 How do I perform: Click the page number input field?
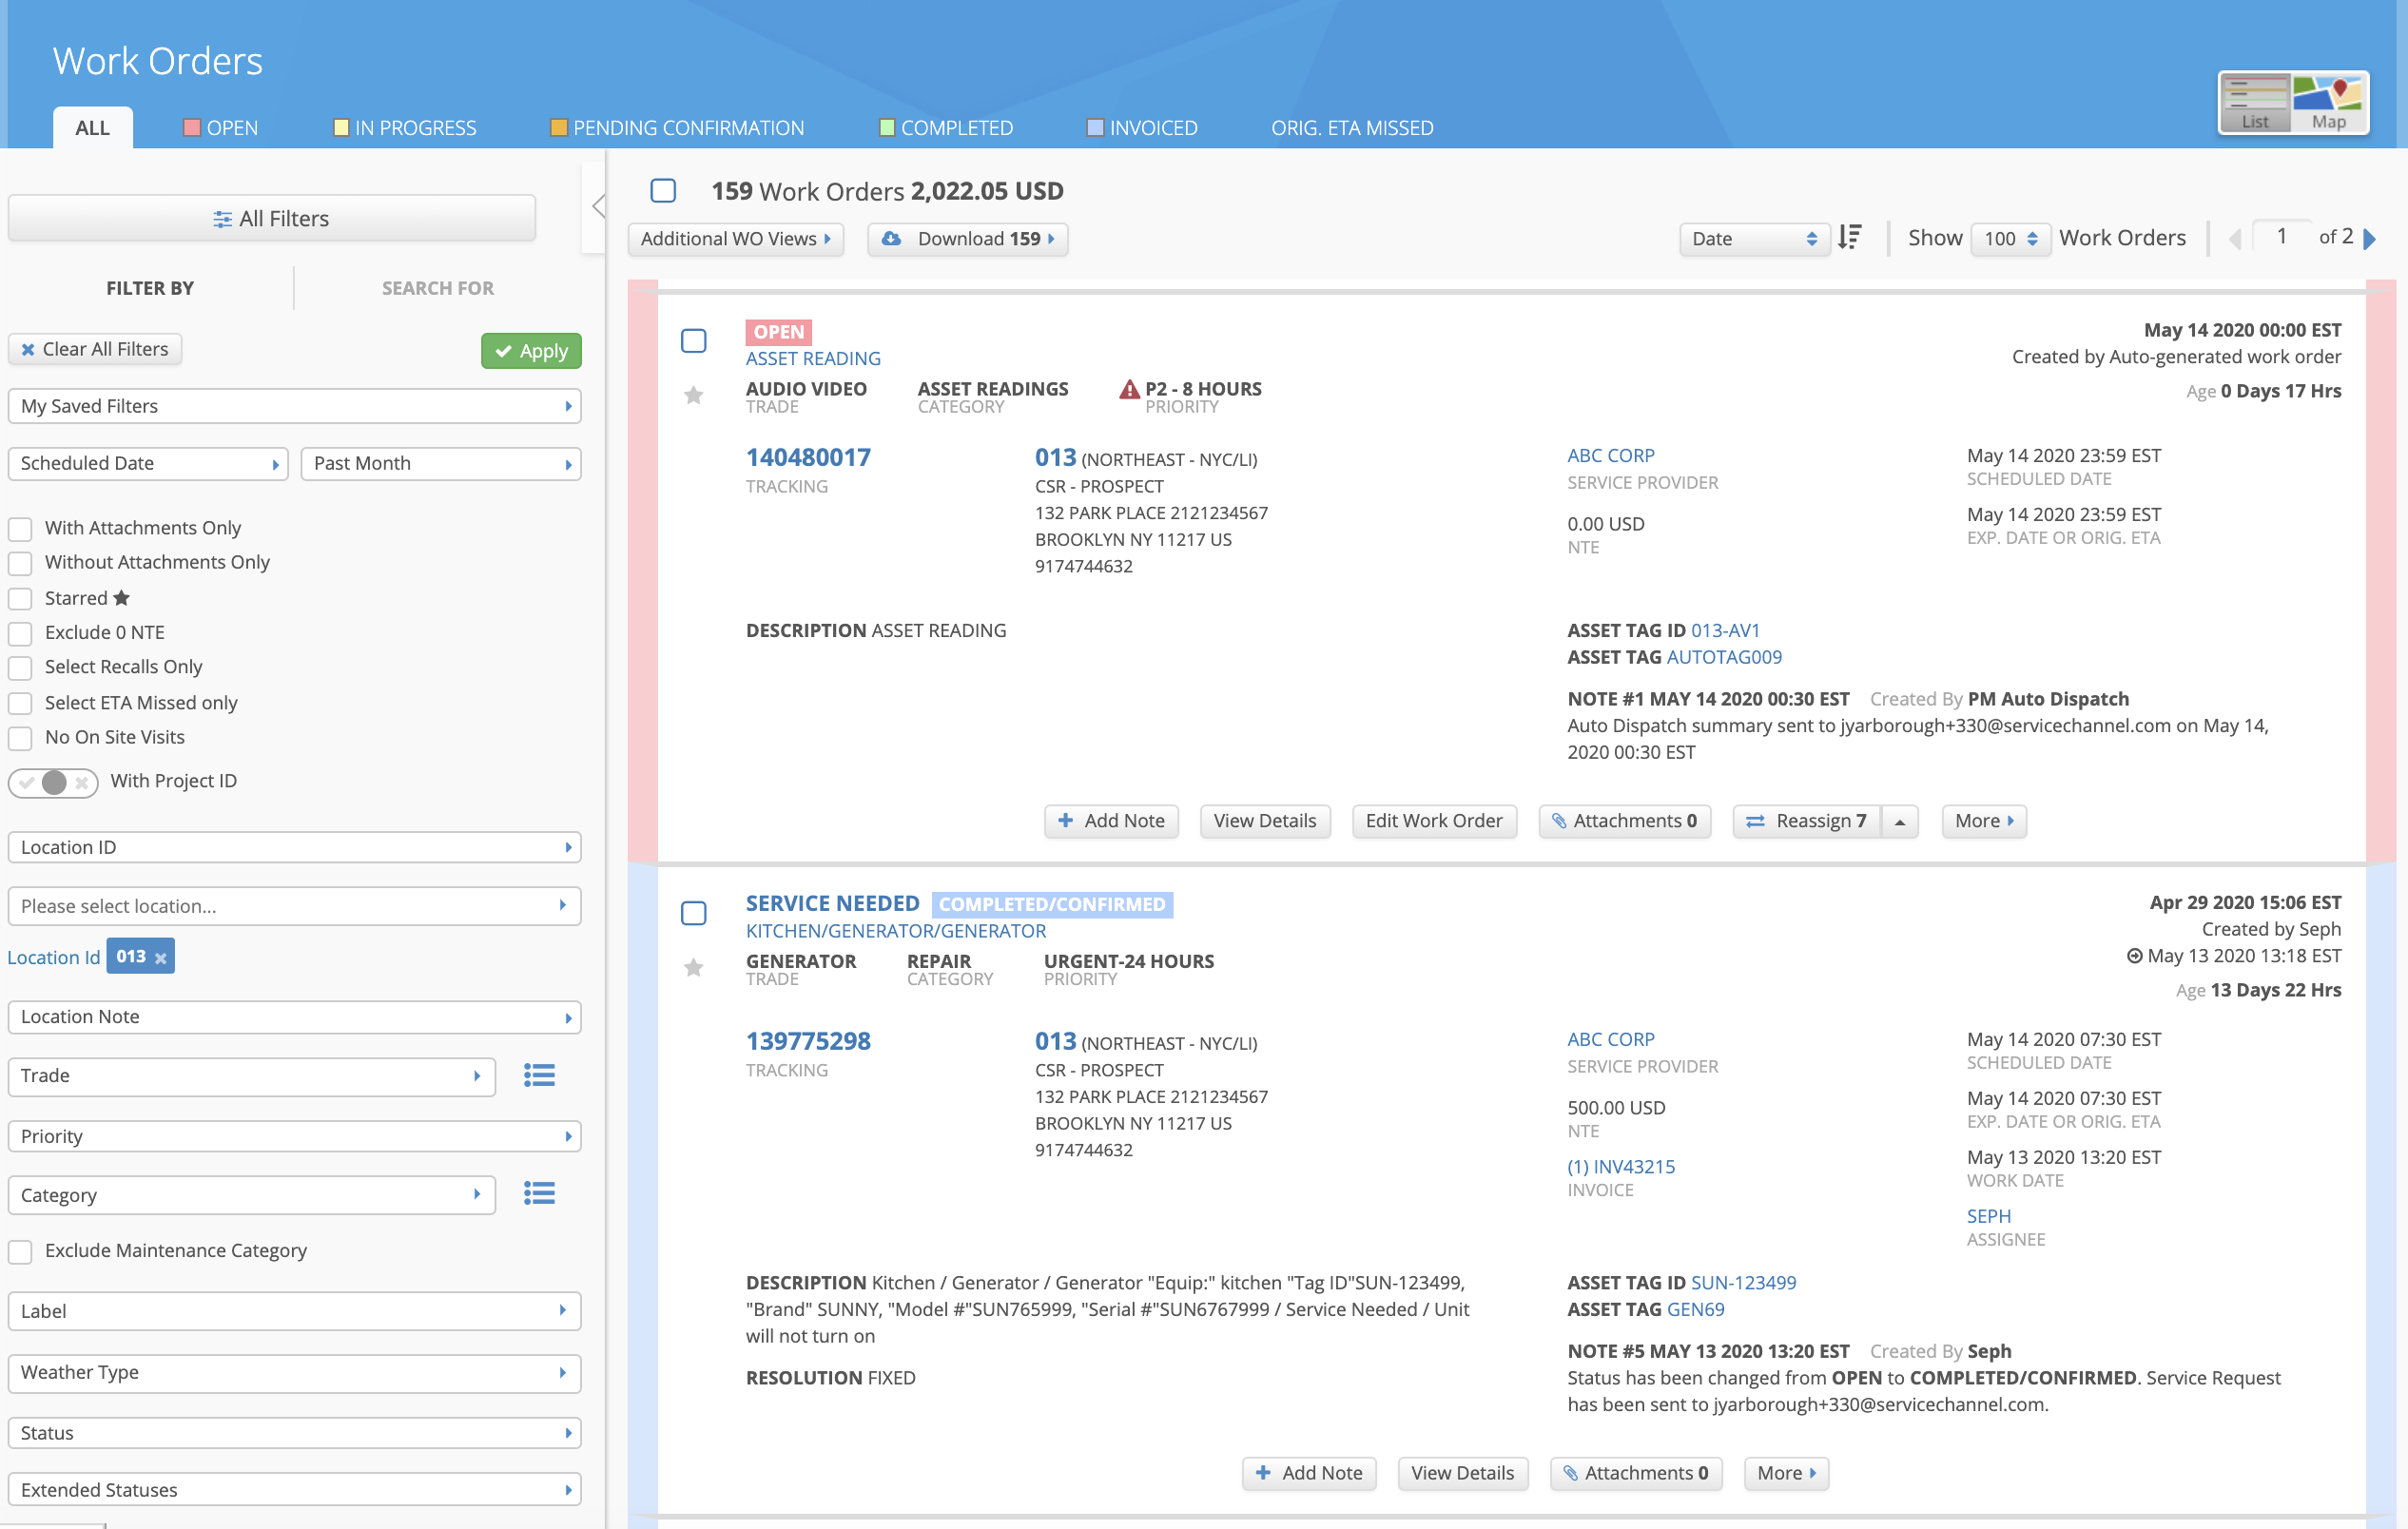[x=2281, y=237]
